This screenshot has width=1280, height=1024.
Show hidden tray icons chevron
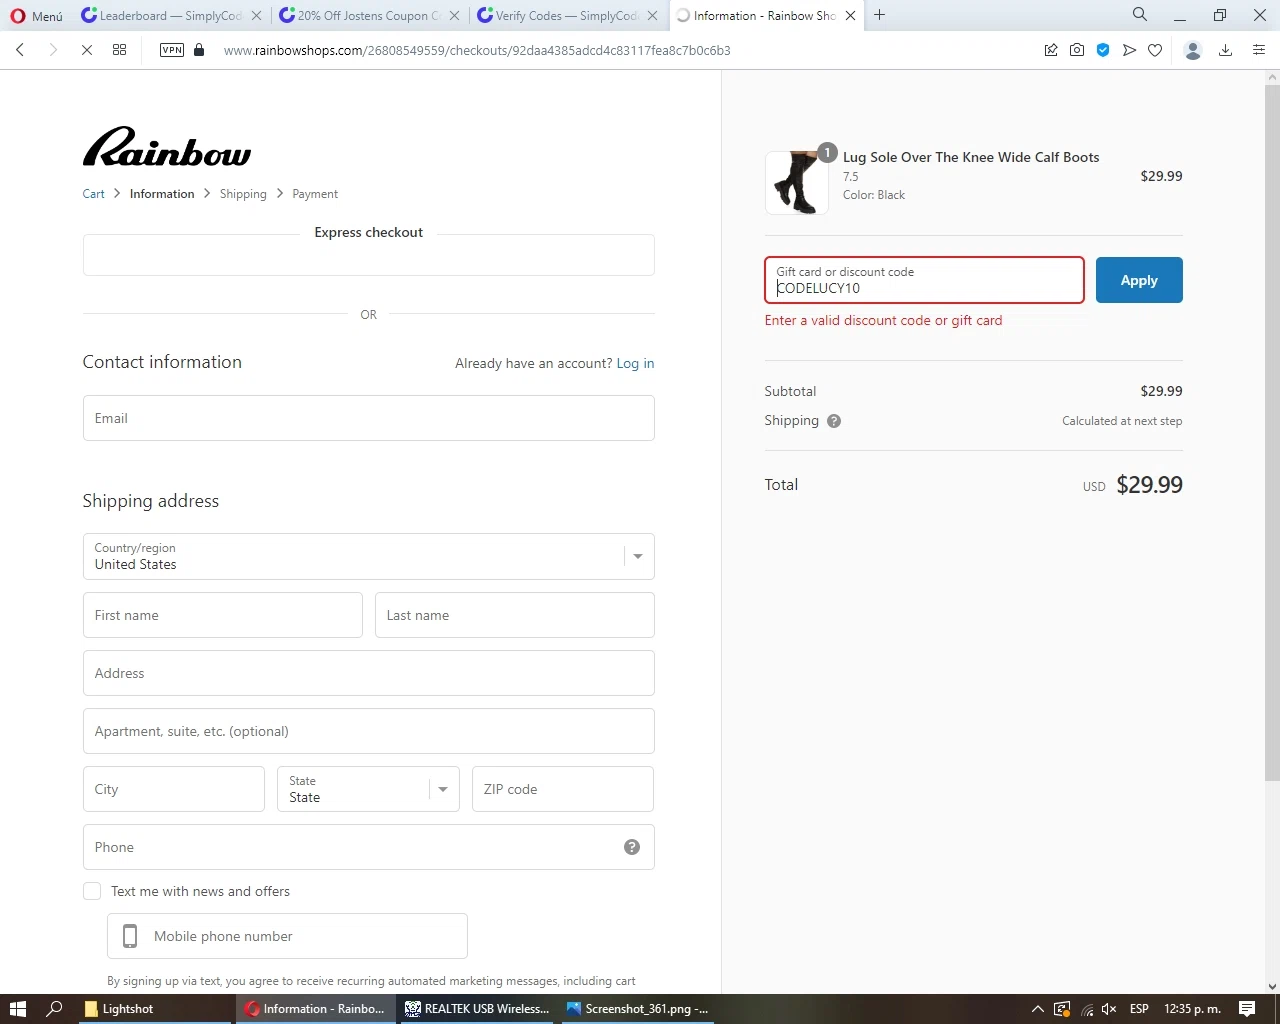1038,1009
